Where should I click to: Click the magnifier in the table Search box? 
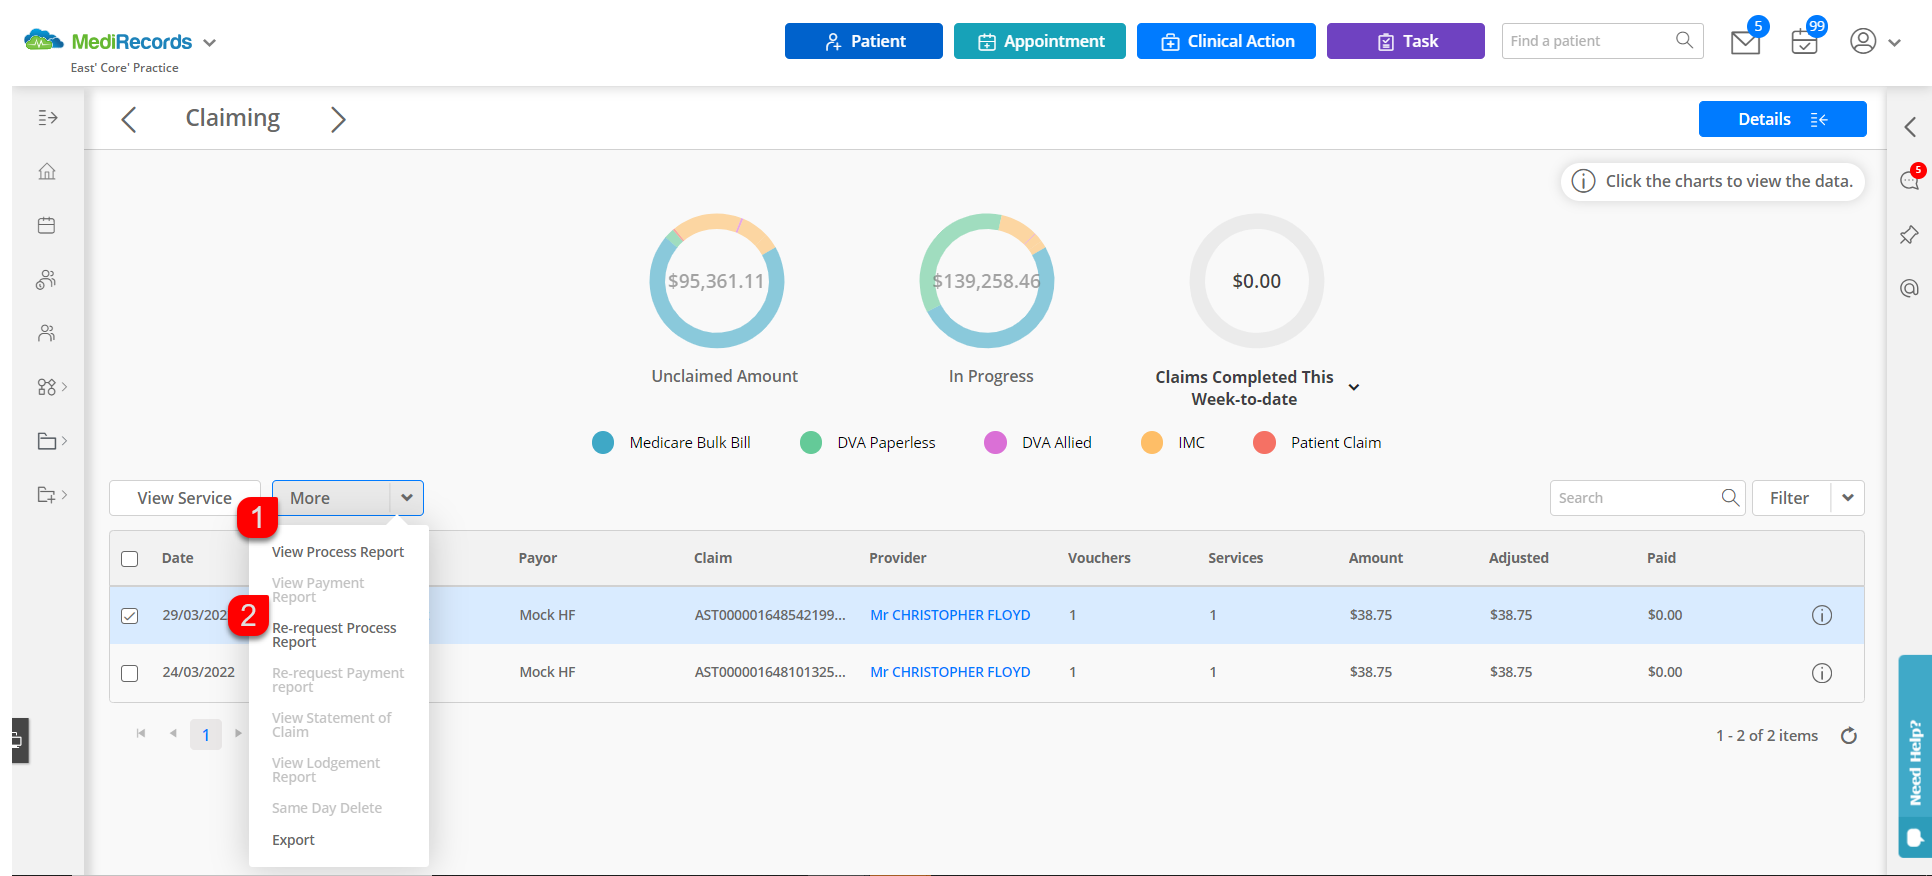(x=1730, y=497)
